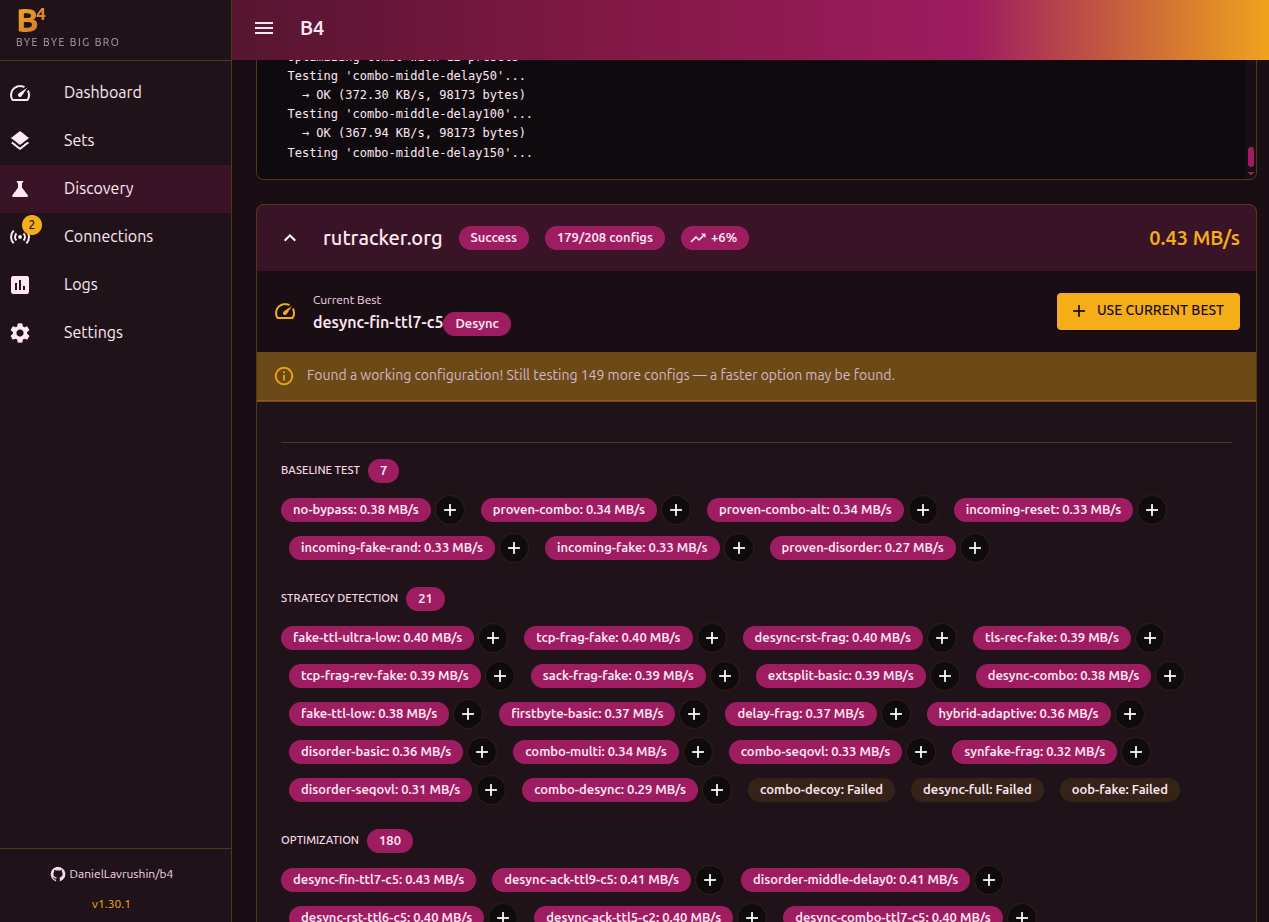The width and height of the screenshot is (1269, 922).
Task: Click the Baseline Test count badge 7
Action: [x=383, y=471]
